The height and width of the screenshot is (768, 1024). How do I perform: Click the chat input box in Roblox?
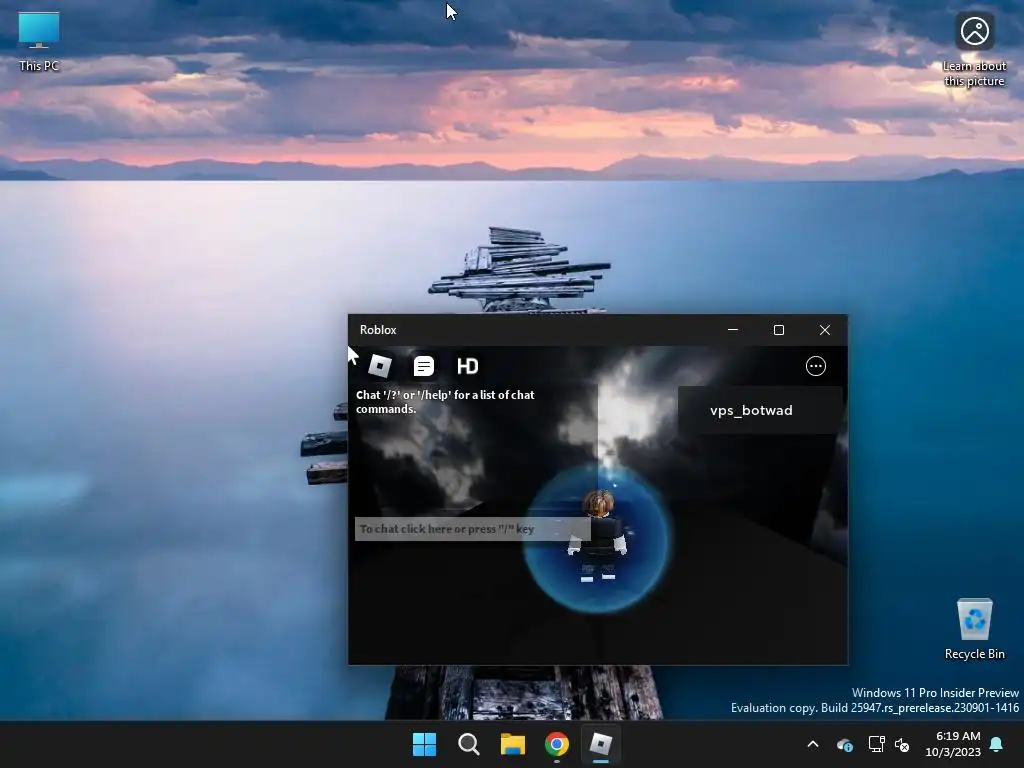472,529
